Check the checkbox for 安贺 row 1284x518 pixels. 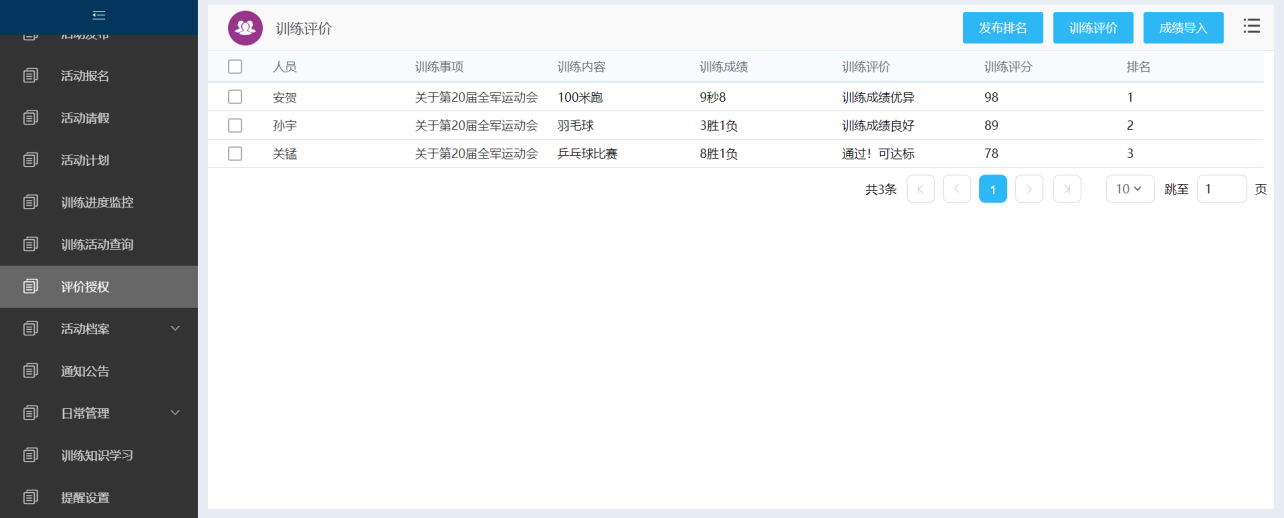(235, 97)
